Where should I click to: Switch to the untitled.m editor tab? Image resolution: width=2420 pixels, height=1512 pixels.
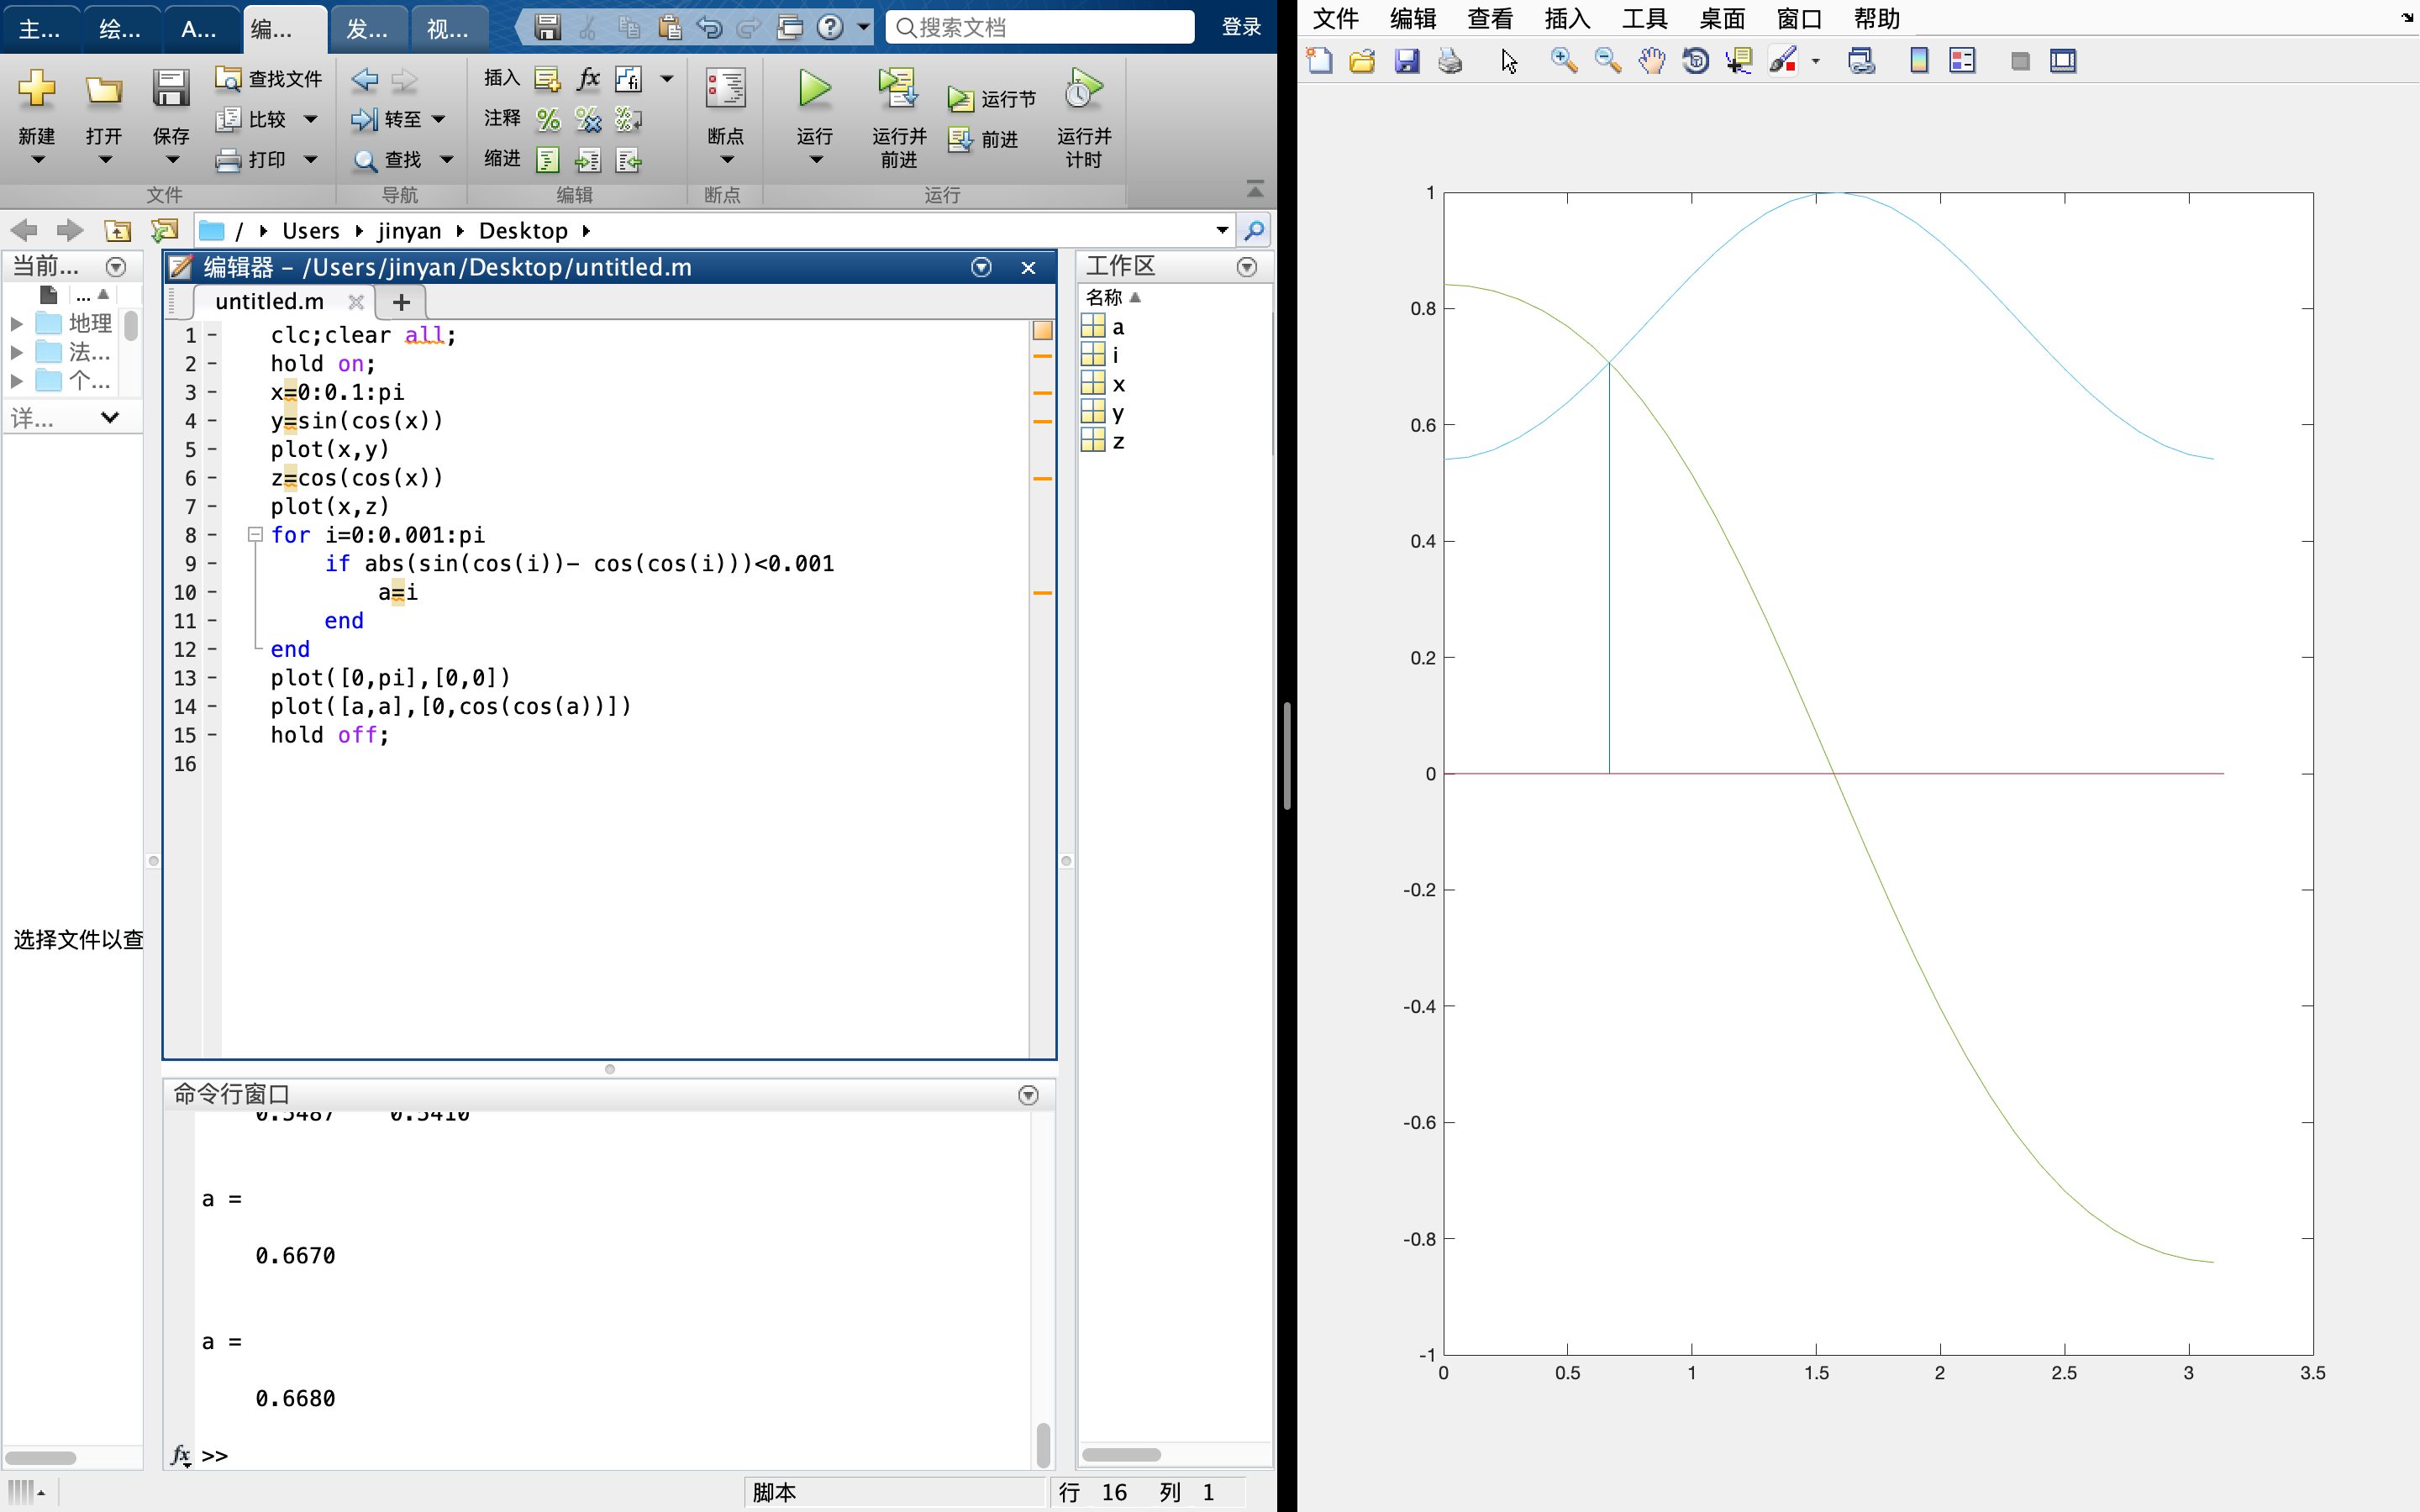point(269,301)
